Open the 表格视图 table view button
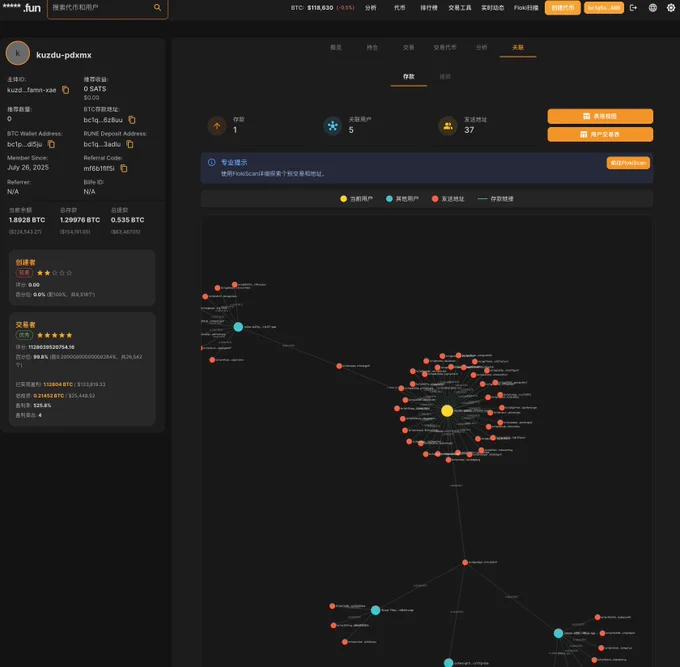The image size is (680, 667). [600, 116]
